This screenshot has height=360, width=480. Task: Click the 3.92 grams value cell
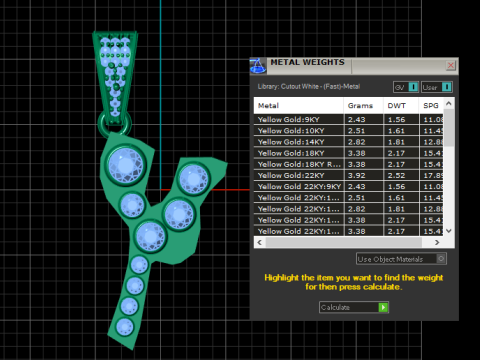coord(363,175)
